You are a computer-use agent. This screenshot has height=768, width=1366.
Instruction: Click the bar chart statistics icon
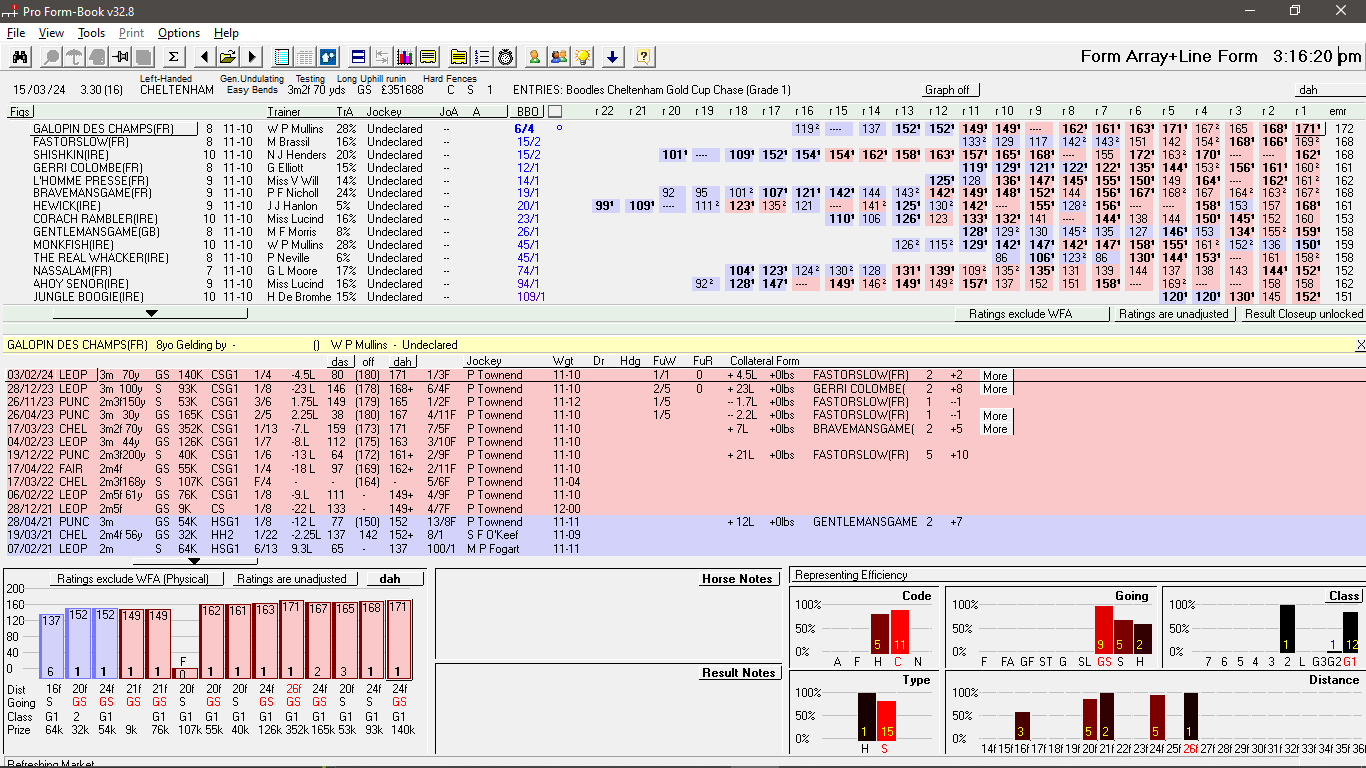coord(405,57)
